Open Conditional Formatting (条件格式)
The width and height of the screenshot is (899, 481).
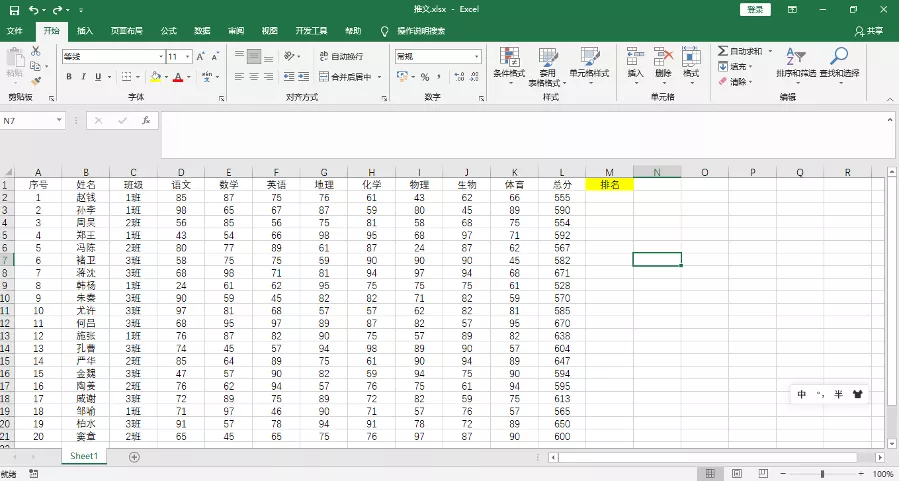[509, 62]
